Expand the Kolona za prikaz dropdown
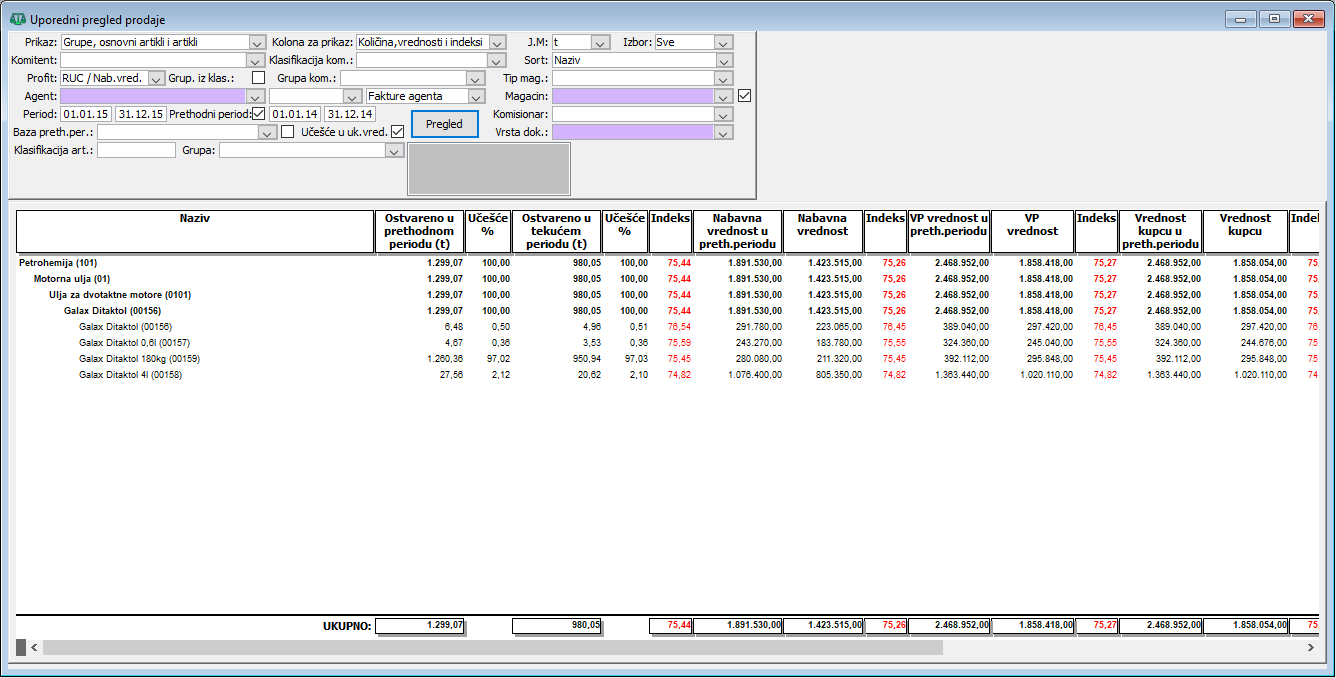This screenshot has width=1336, height=678. 497,42
